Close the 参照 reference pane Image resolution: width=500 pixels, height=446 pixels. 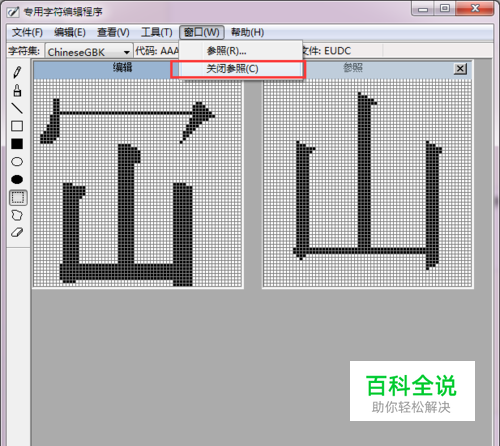(460, 69)
